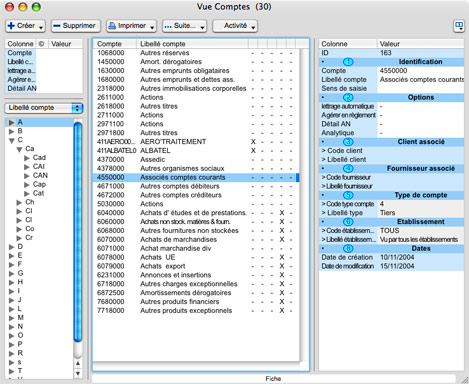Click the tree scrollbar down arrow

78,373
